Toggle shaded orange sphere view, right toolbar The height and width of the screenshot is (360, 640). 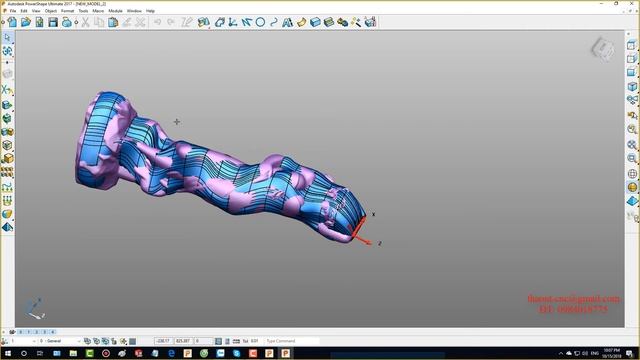(632, 187)
